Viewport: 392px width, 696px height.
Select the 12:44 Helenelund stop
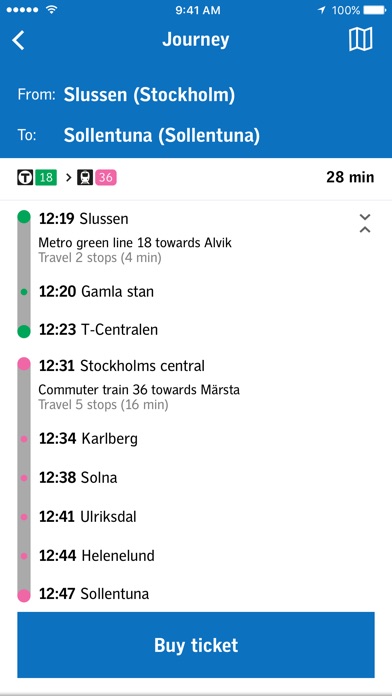(97, 555)
